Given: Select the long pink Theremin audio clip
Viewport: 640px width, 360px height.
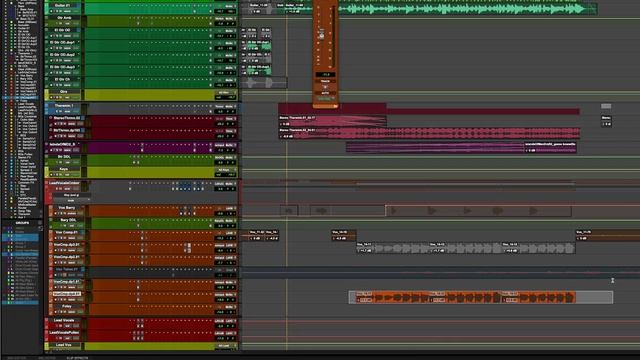Looking at the screenshot, I should pyautogui.click(x=430, y=133).
